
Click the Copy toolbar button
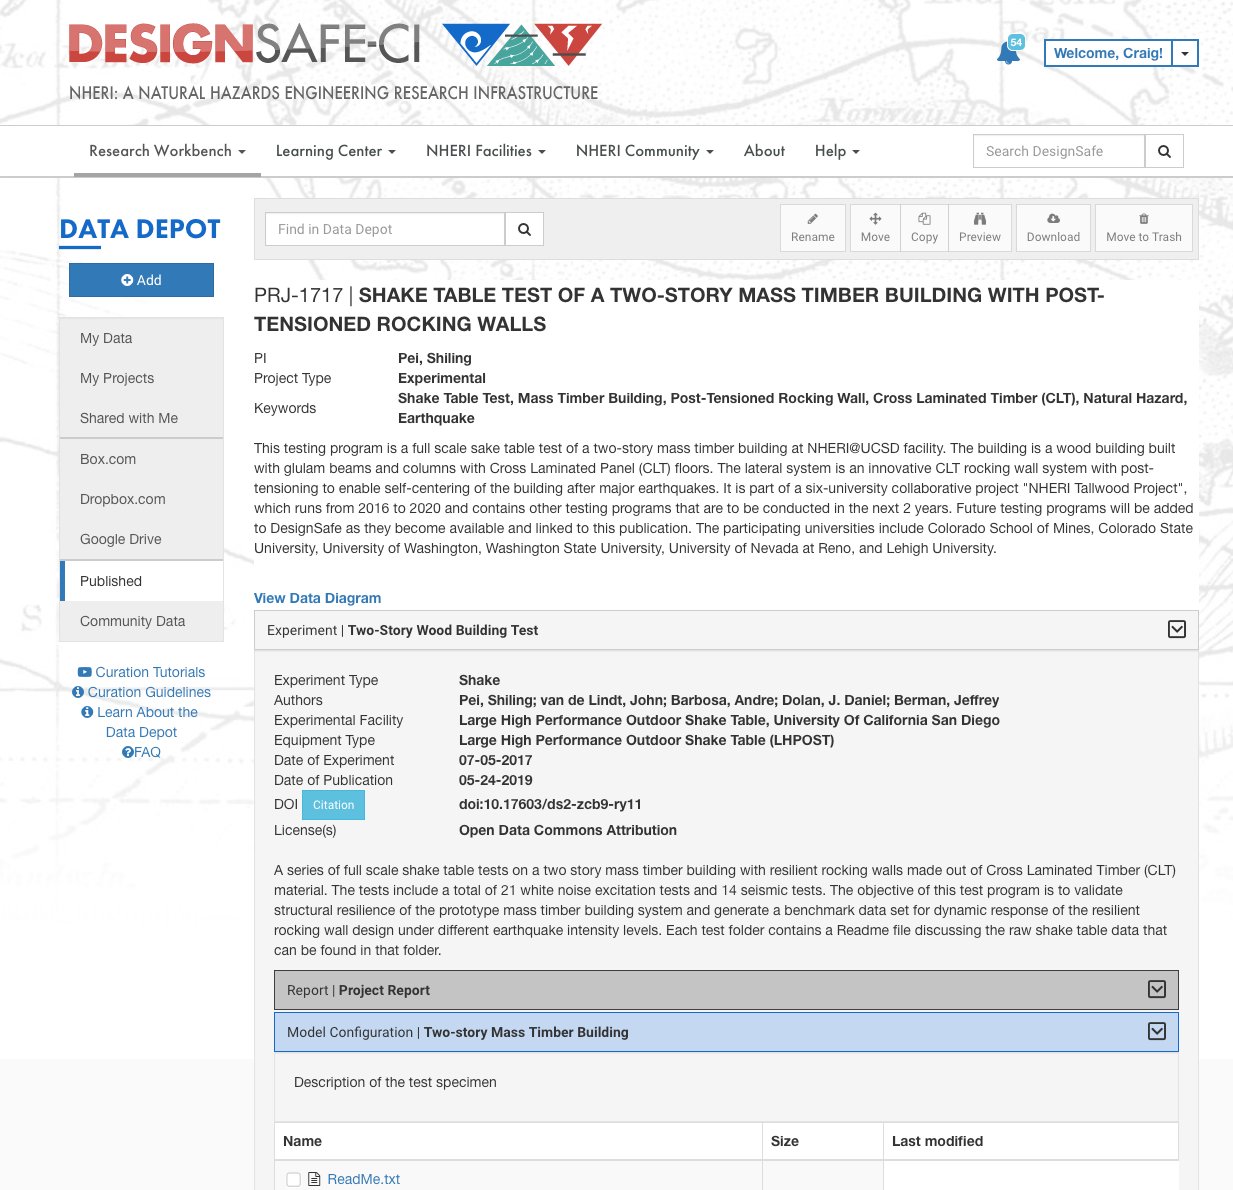click(x=925, y=228)
